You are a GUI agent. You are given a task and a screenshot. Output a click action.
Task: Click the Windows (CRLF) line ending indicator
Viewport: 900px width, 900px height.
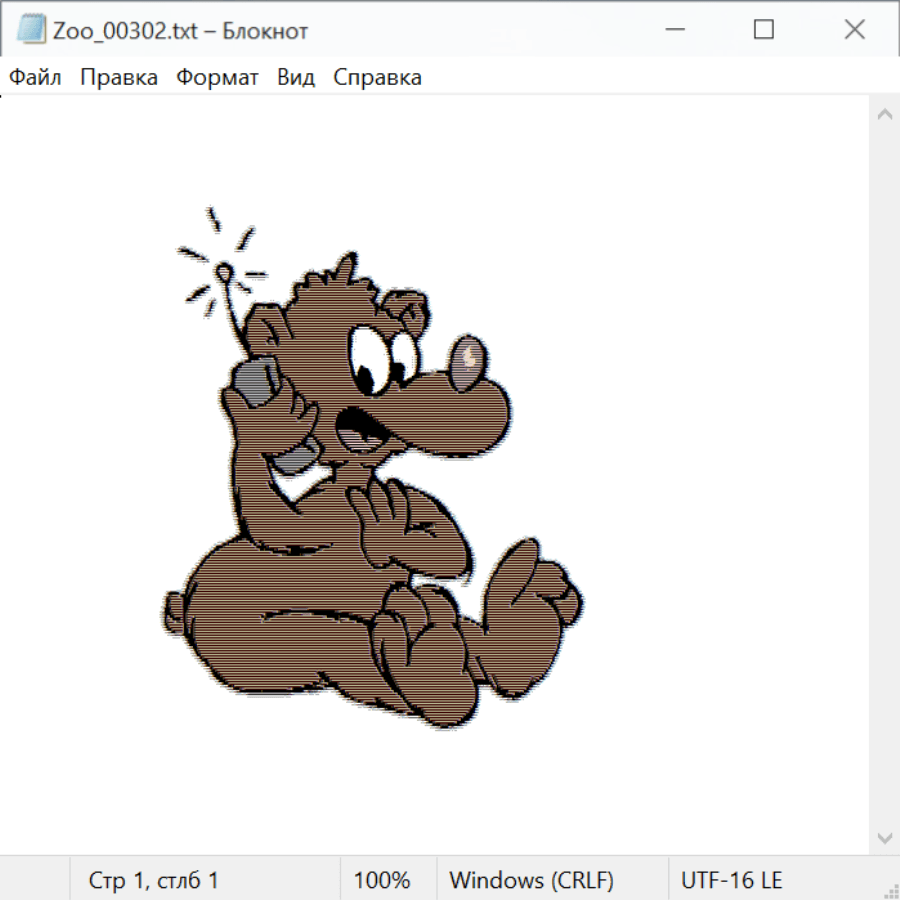pos(531,880)
